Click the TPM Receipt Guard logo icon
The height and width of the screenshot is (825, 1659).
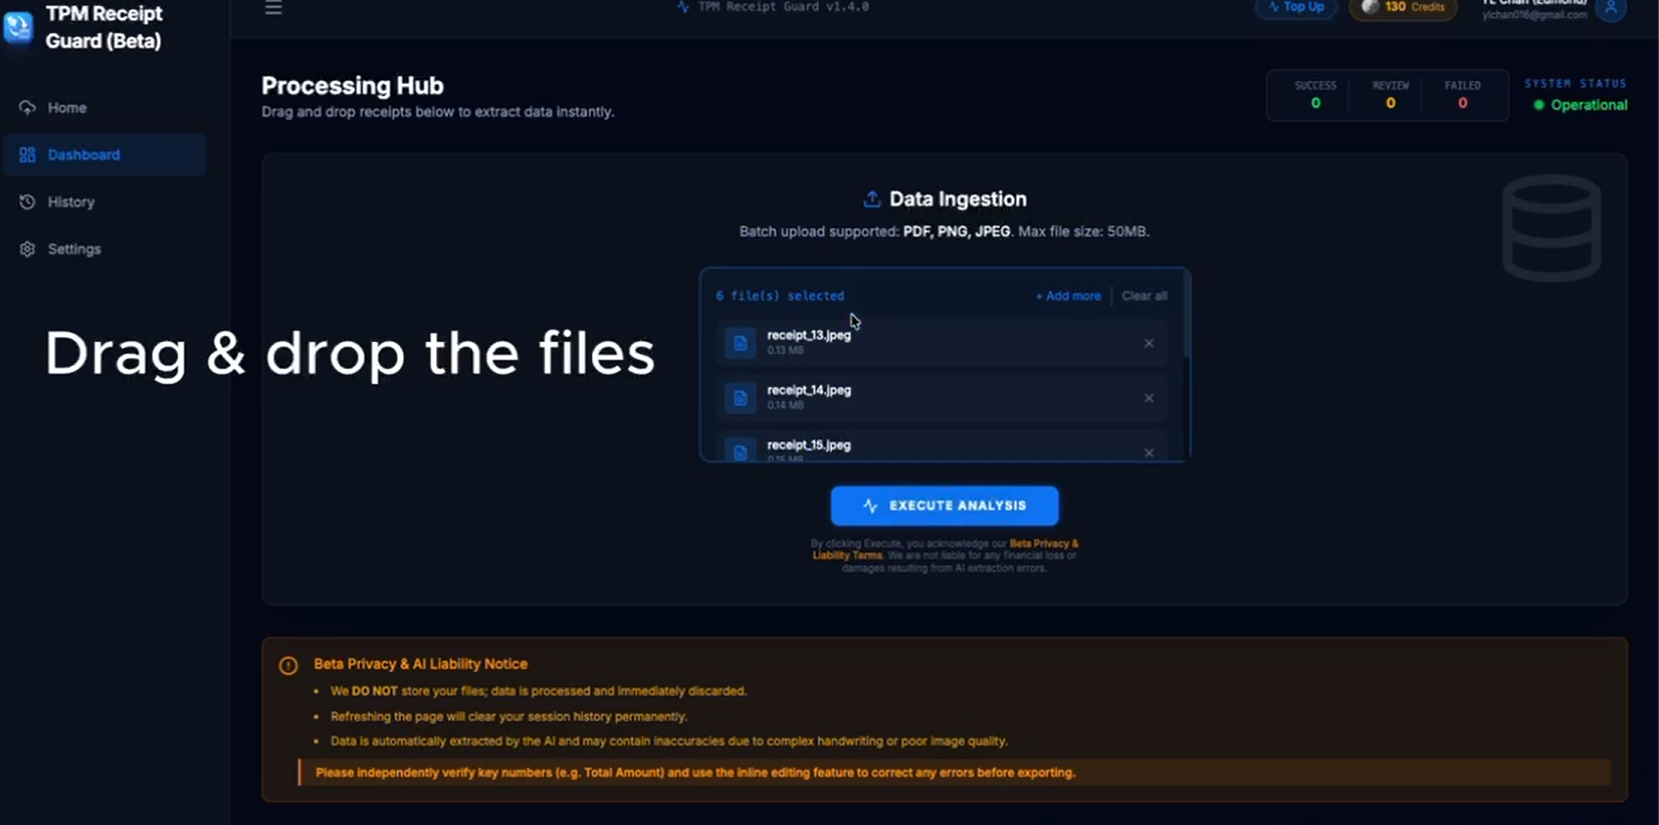(19, 27)
